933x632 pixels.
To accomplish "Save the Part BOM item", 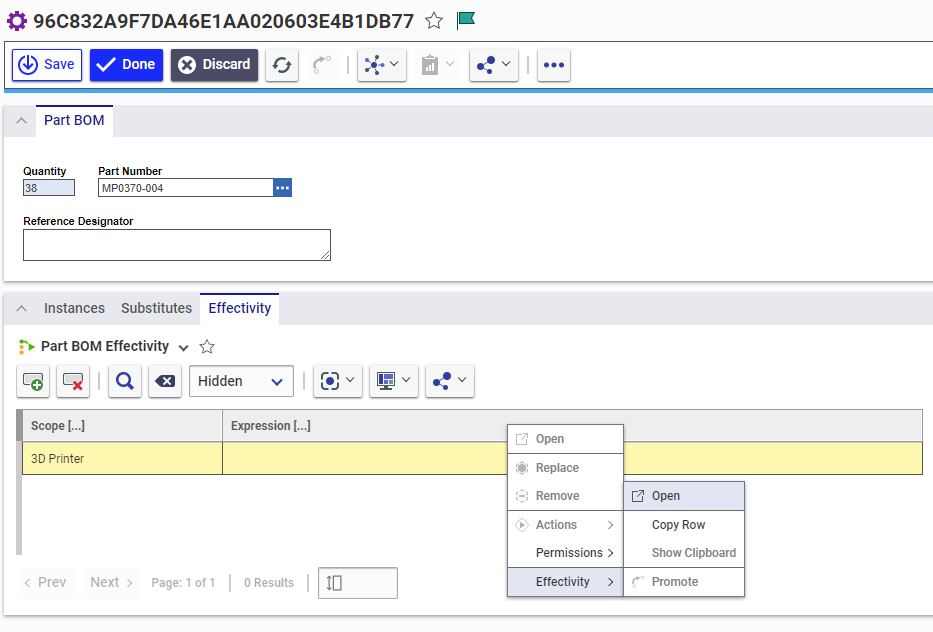I will click(x=47, y=65).
